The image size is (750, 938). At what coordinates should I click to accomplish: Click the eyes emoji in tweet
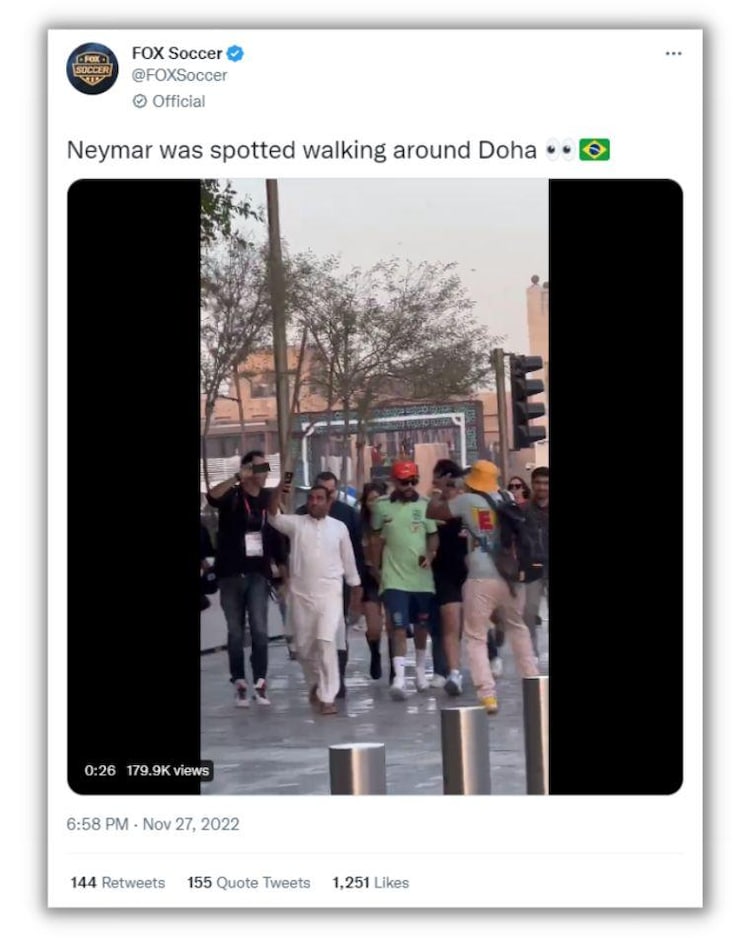click(x=560, y=150)
